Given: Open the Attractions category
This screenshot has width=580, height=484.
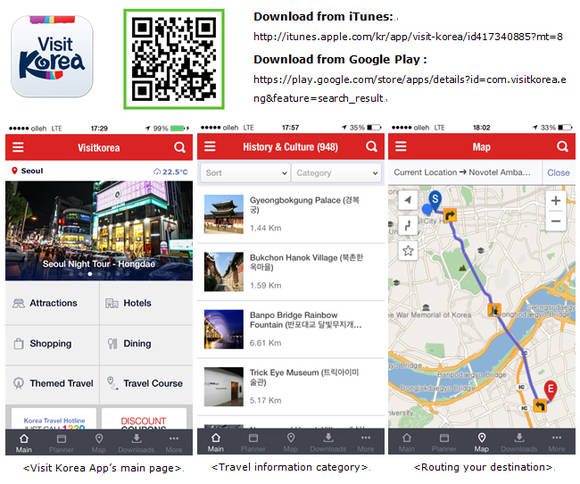Looking at the screenshot, I should [52, 303].
